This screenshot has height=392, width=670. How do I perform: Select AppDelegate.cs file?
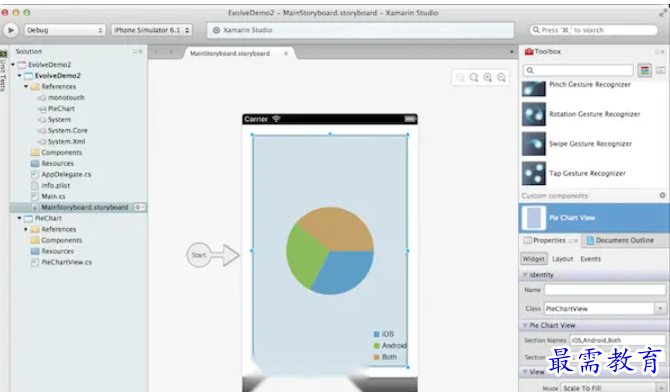66,174
